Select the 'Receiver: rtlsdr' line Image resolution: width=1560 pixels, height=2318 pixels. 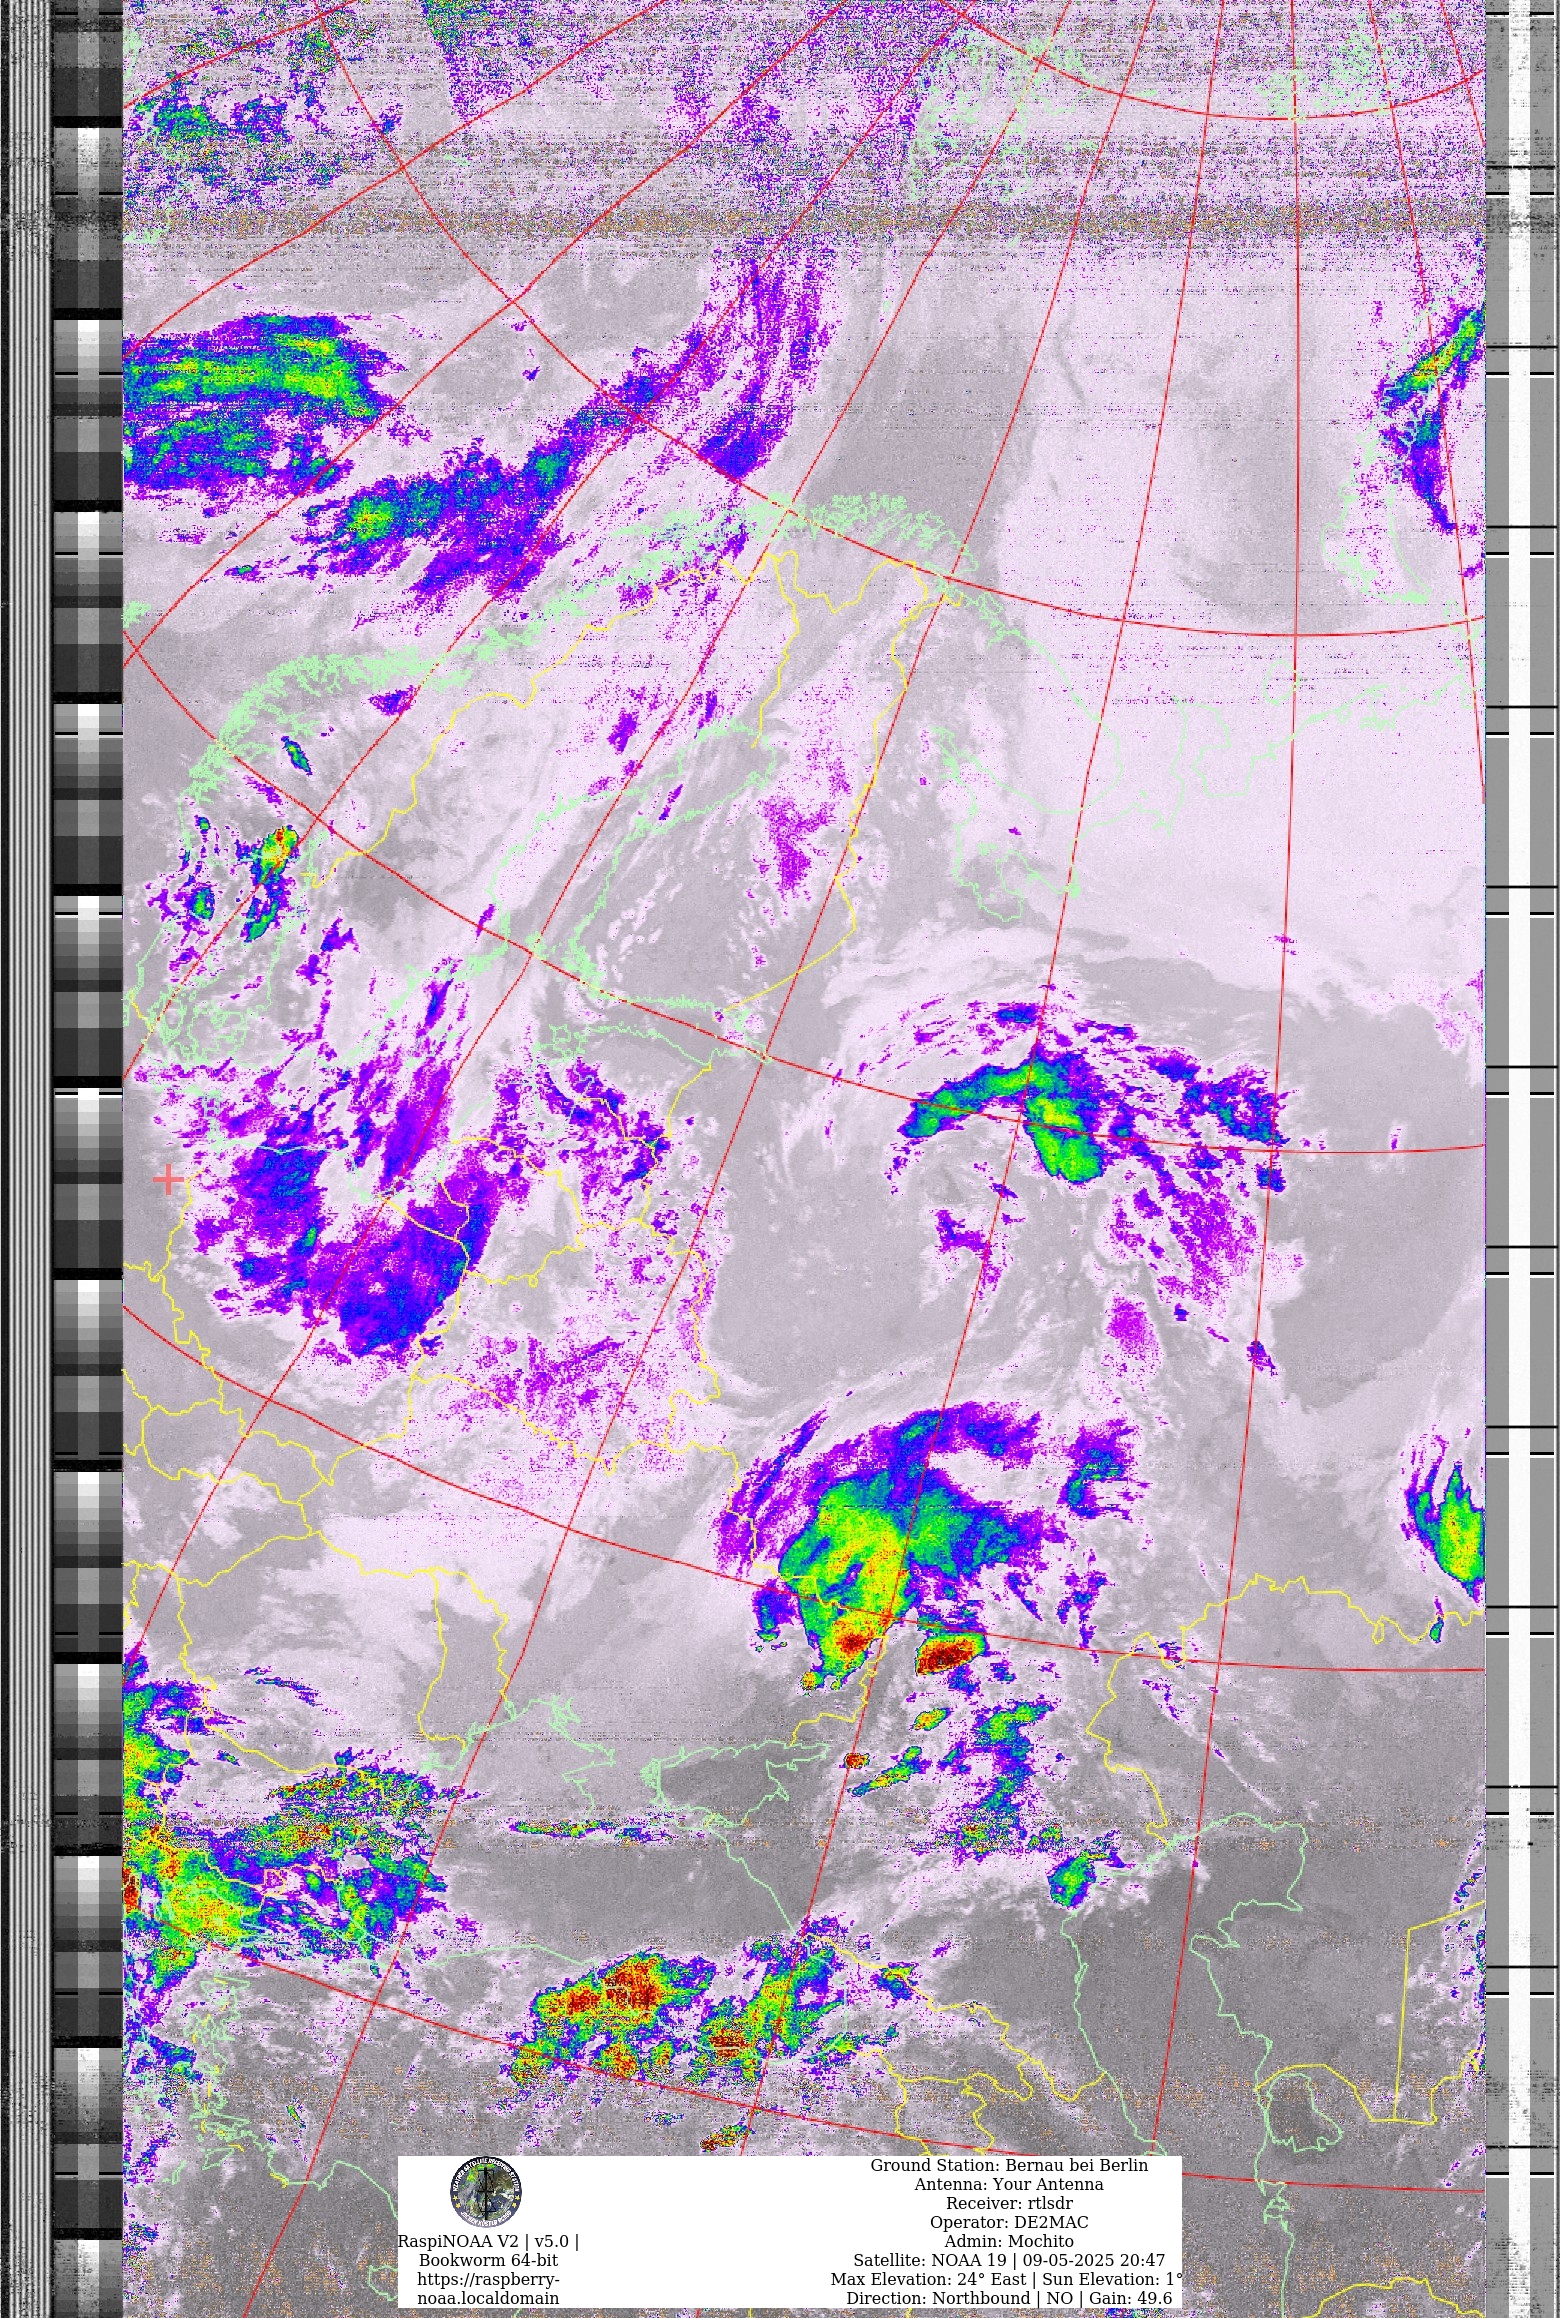click(1009, 2203)
